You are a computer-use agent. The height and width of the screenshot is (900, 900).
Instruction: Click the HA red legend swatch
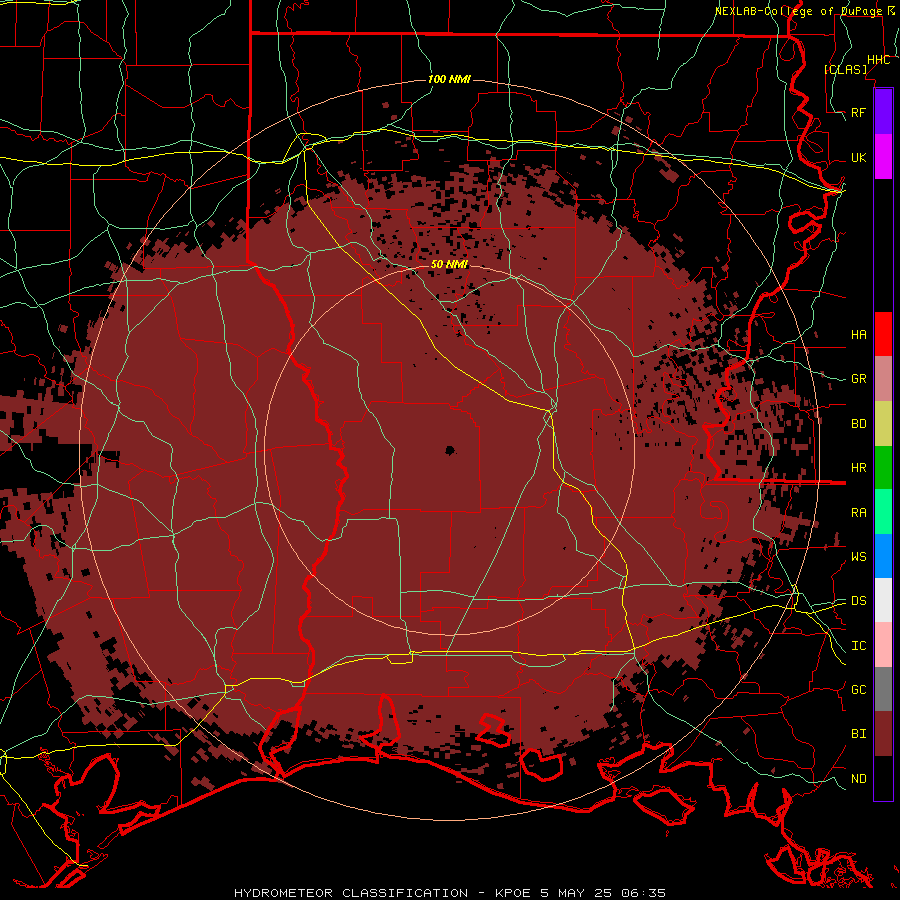(883, 334)
